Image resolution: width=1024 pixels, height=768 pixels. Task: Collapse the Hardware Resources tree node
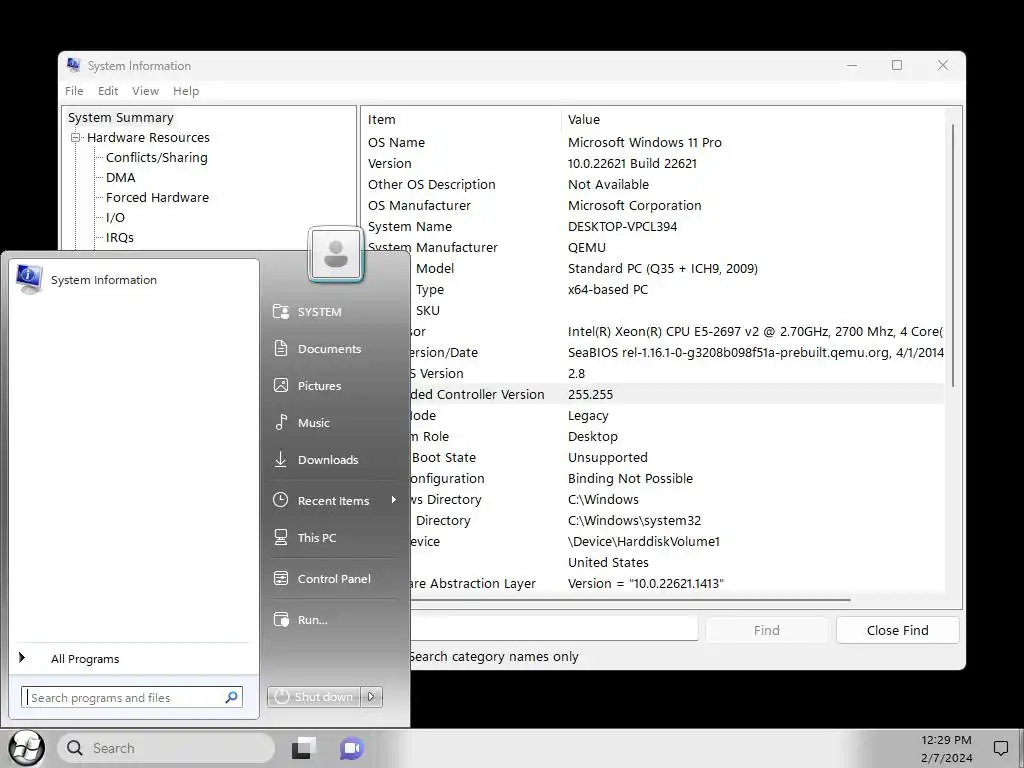(x=76, y=138)
